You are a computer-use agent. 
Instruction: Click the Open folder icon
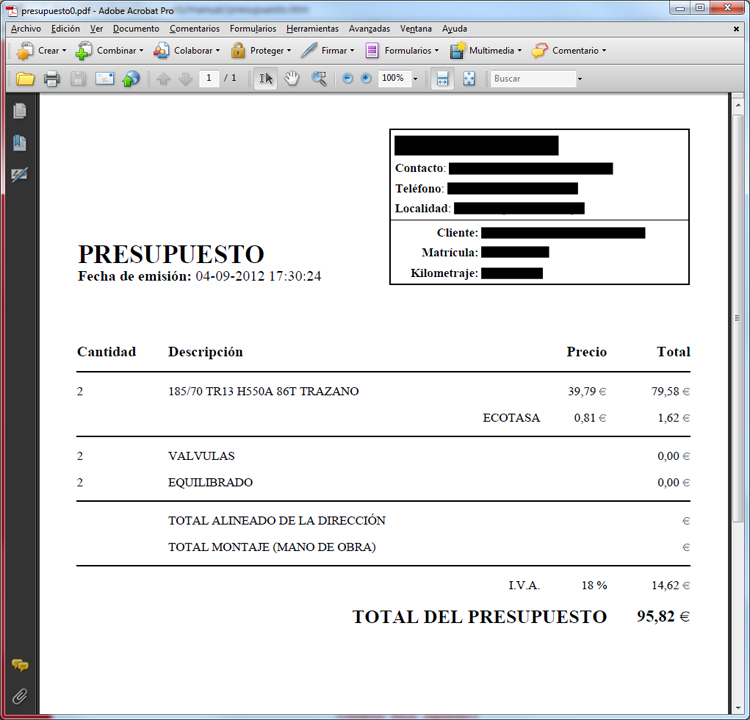[x=25, y=78]
